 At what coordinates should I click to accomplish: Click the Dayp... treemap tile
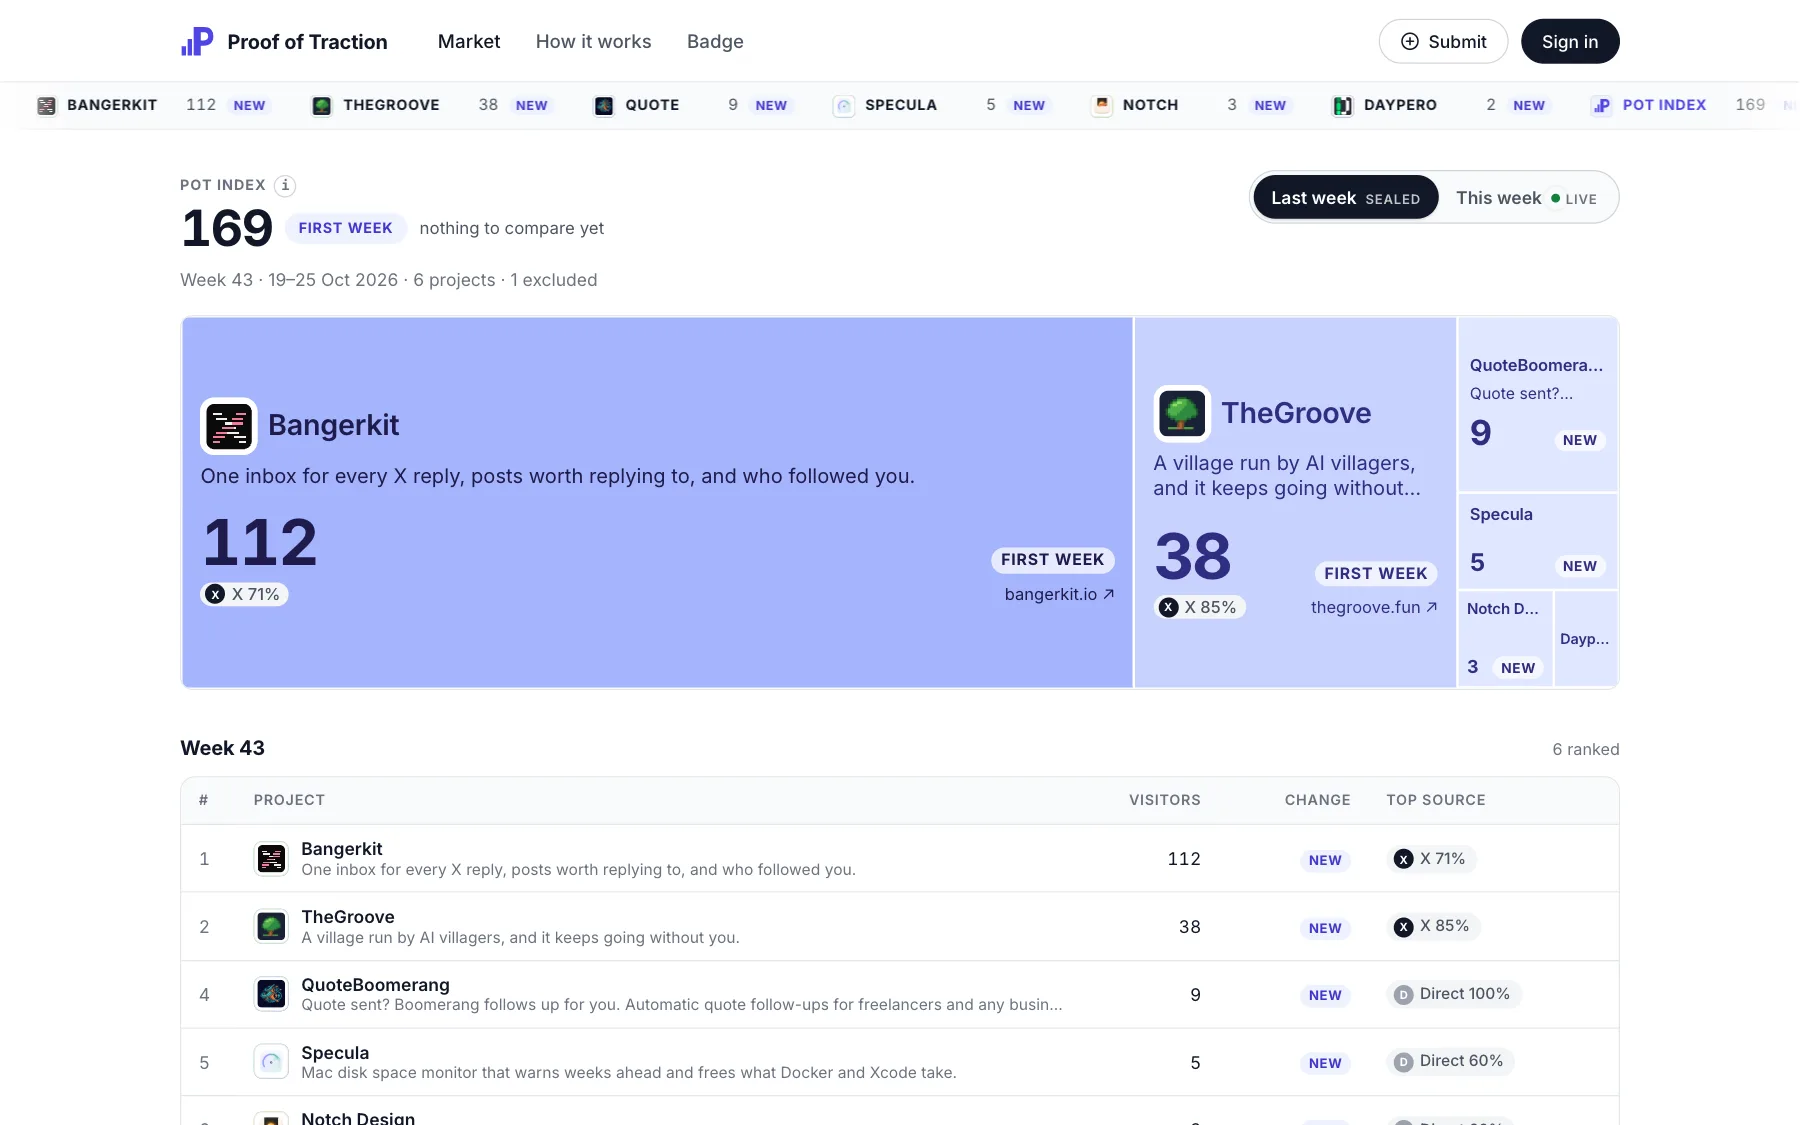tap(1587, 638)
